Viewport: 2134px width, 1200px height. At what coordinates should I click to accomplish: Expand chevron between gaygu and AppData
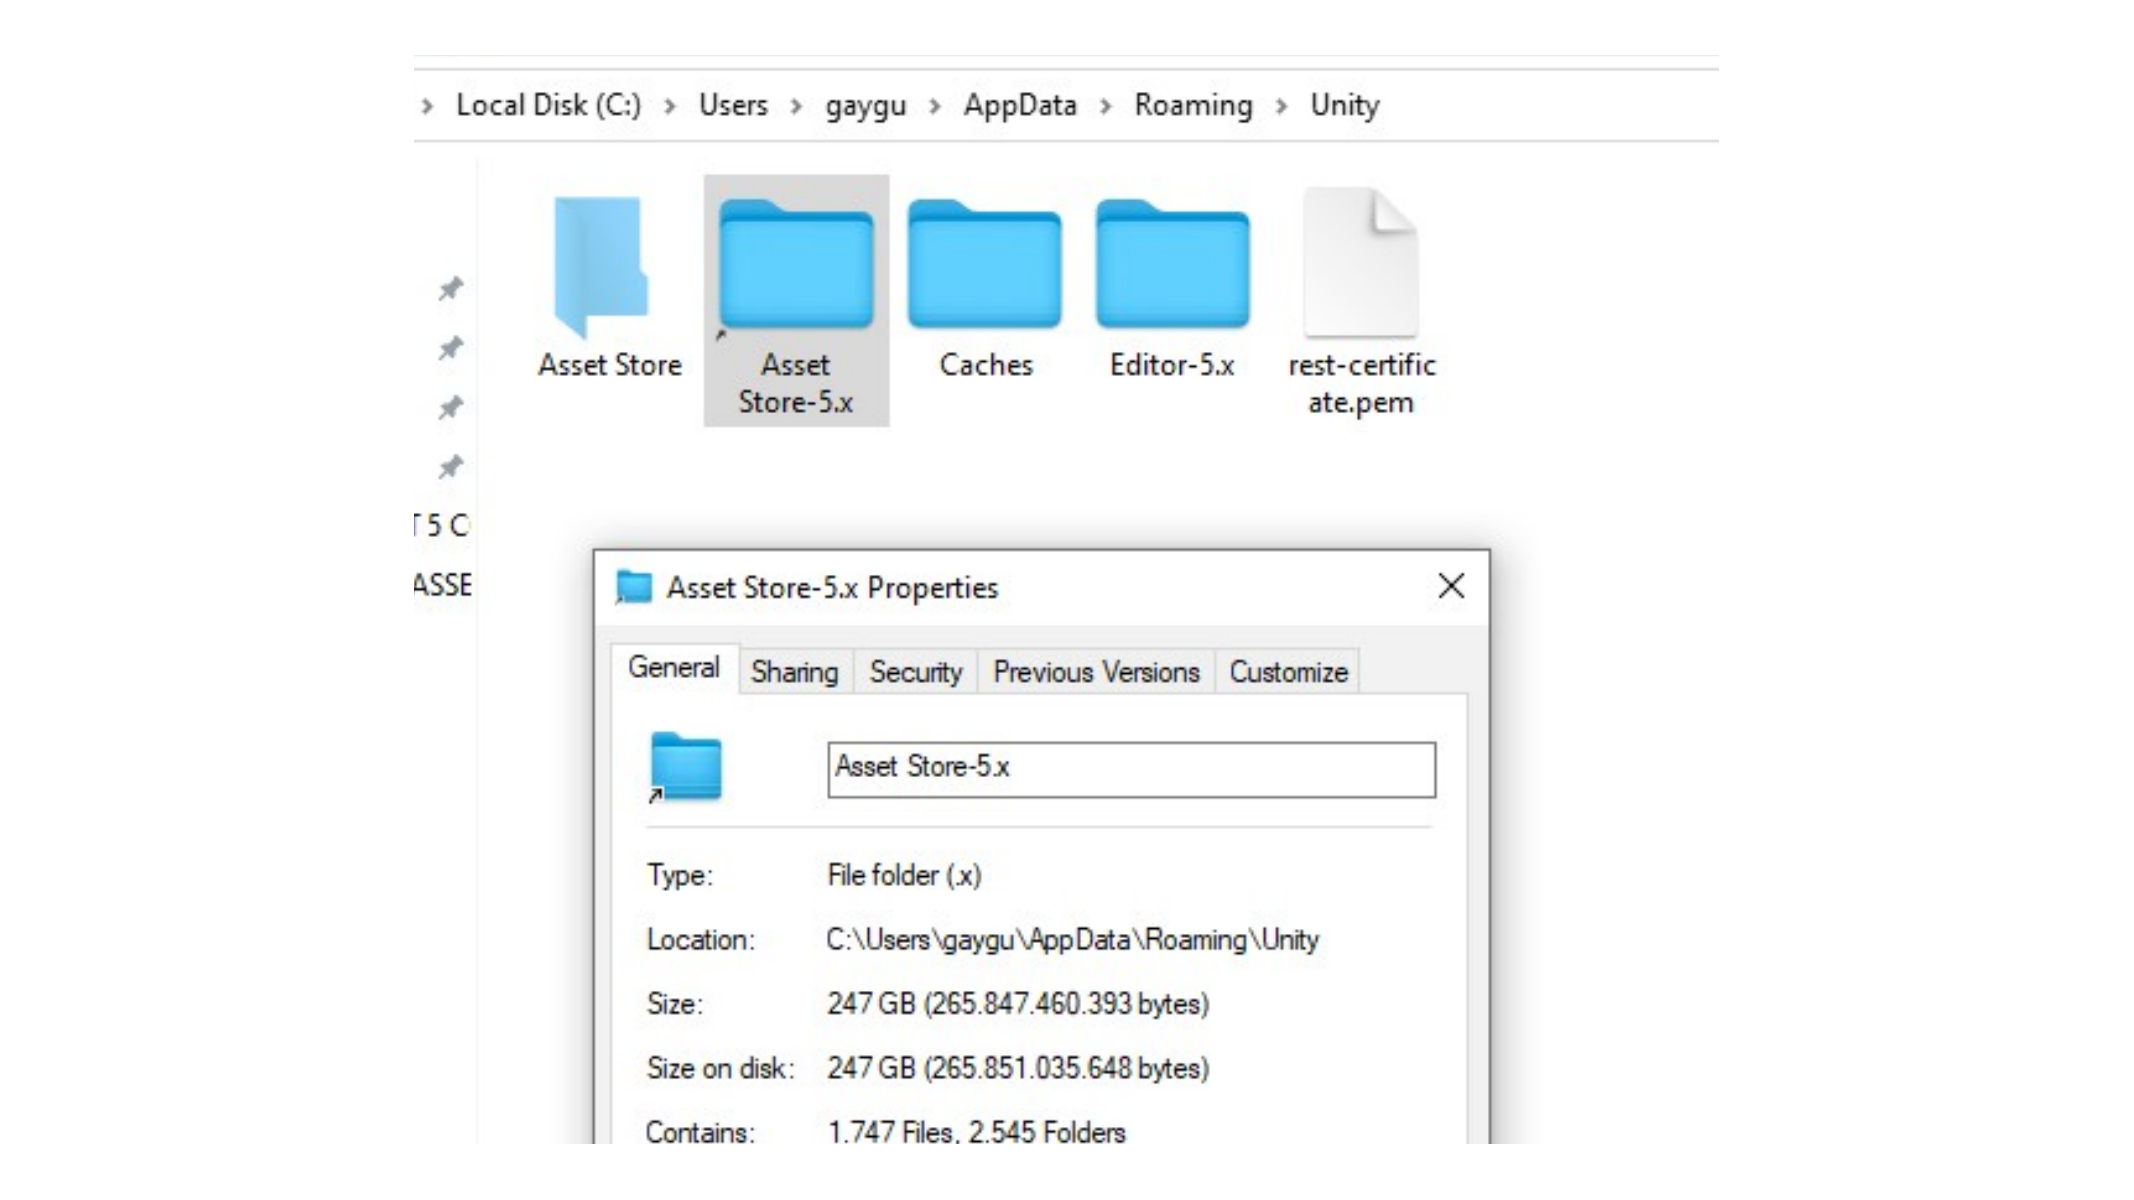(935, 106)
